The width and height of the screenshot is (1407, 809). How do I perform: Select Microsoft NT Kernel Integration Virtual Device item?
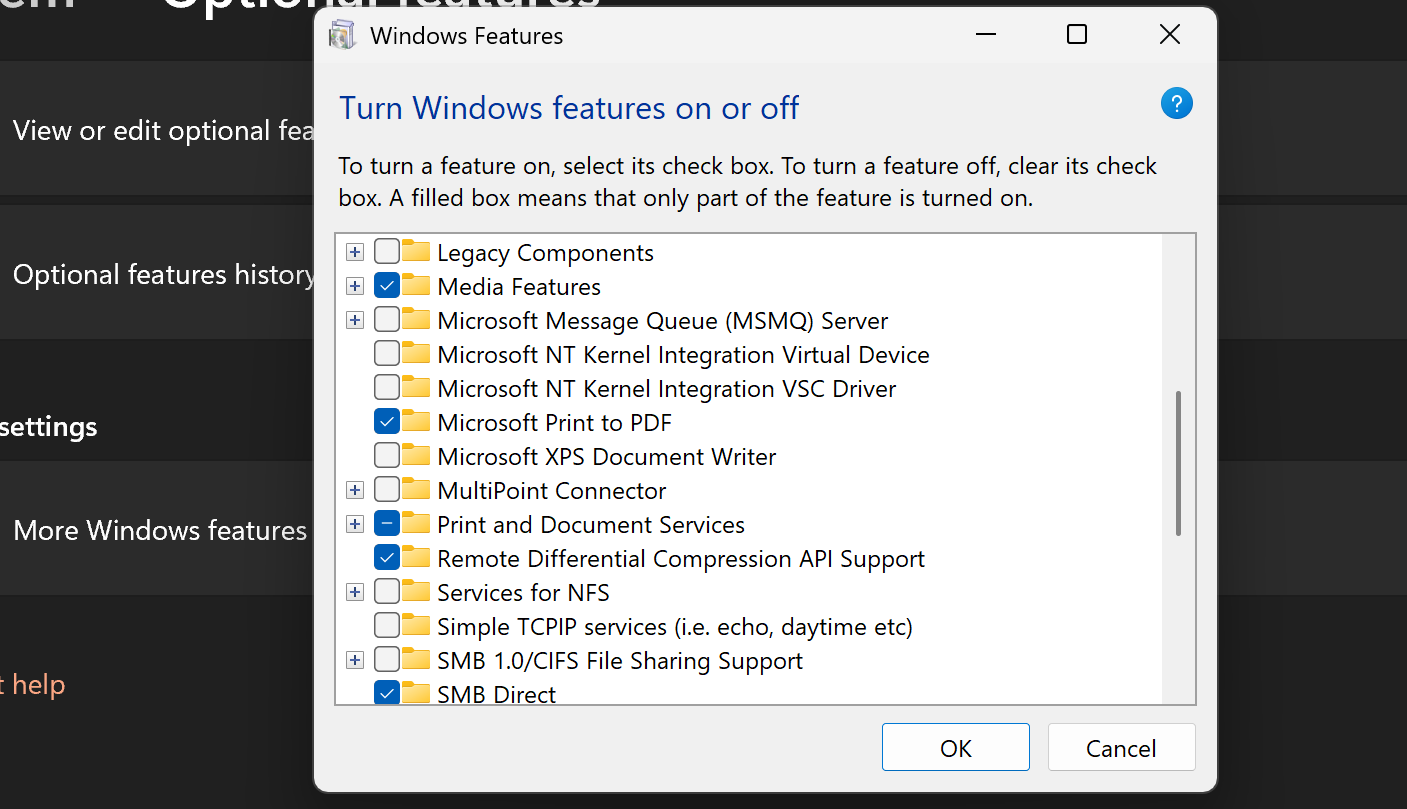(683, 355)
